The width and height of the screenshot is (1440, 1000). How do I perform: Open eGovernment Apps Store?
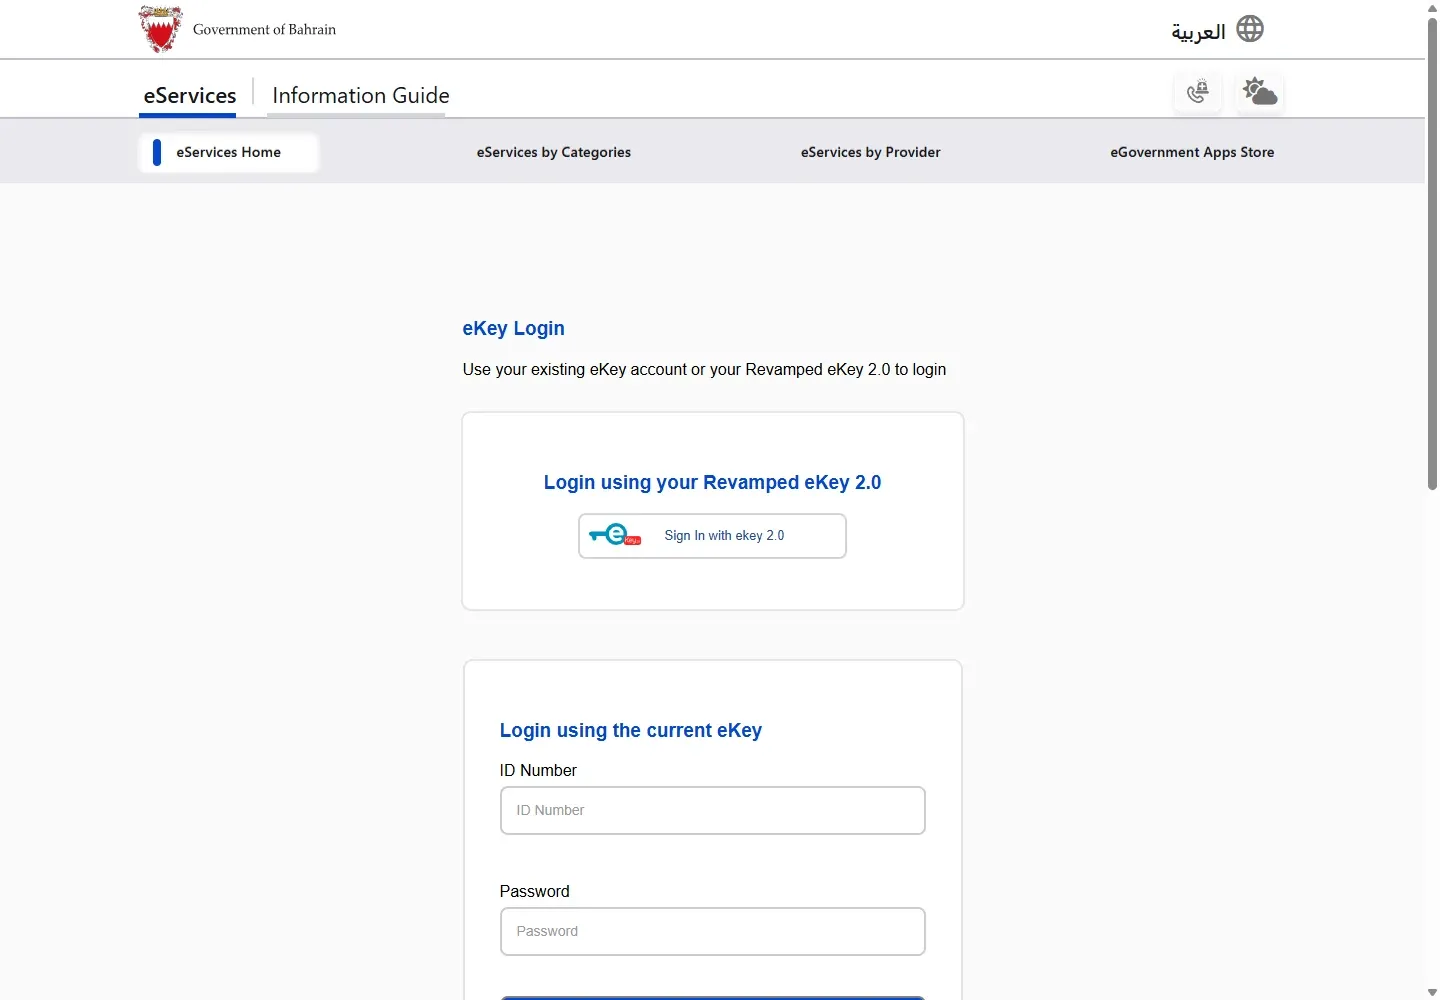1192,152
